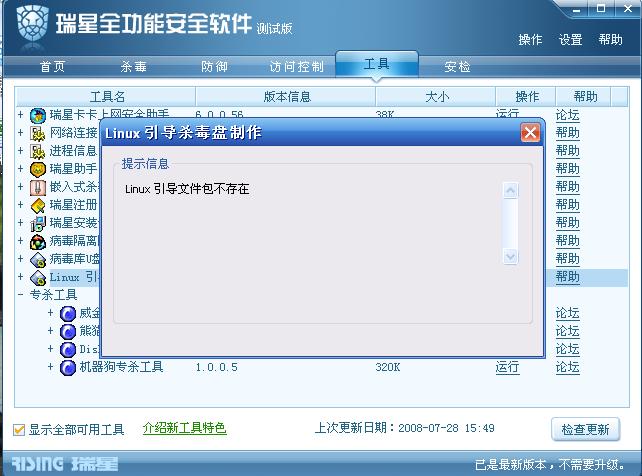Switch to the 杀毒 tab
Viewport: 642px width, 476px height.
(x=133, y=66)
